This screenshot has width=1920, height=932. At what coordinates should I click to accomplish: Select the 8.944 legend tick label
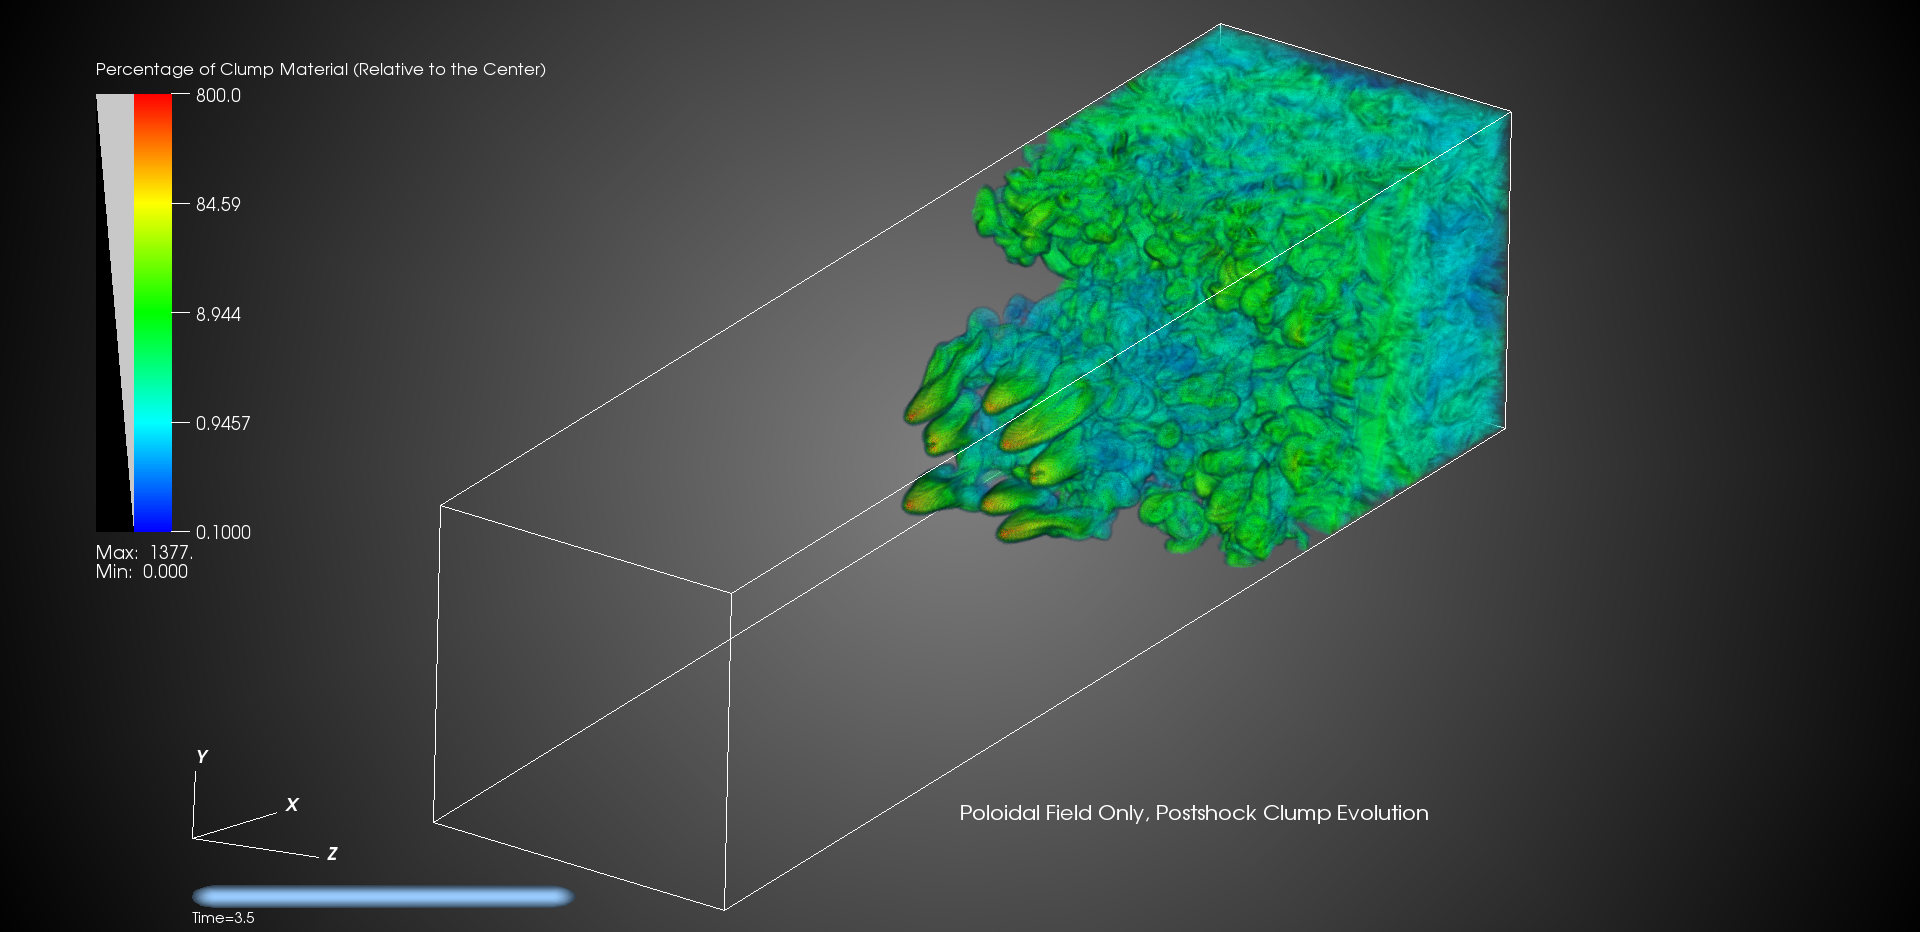click(x=218, y=314)
